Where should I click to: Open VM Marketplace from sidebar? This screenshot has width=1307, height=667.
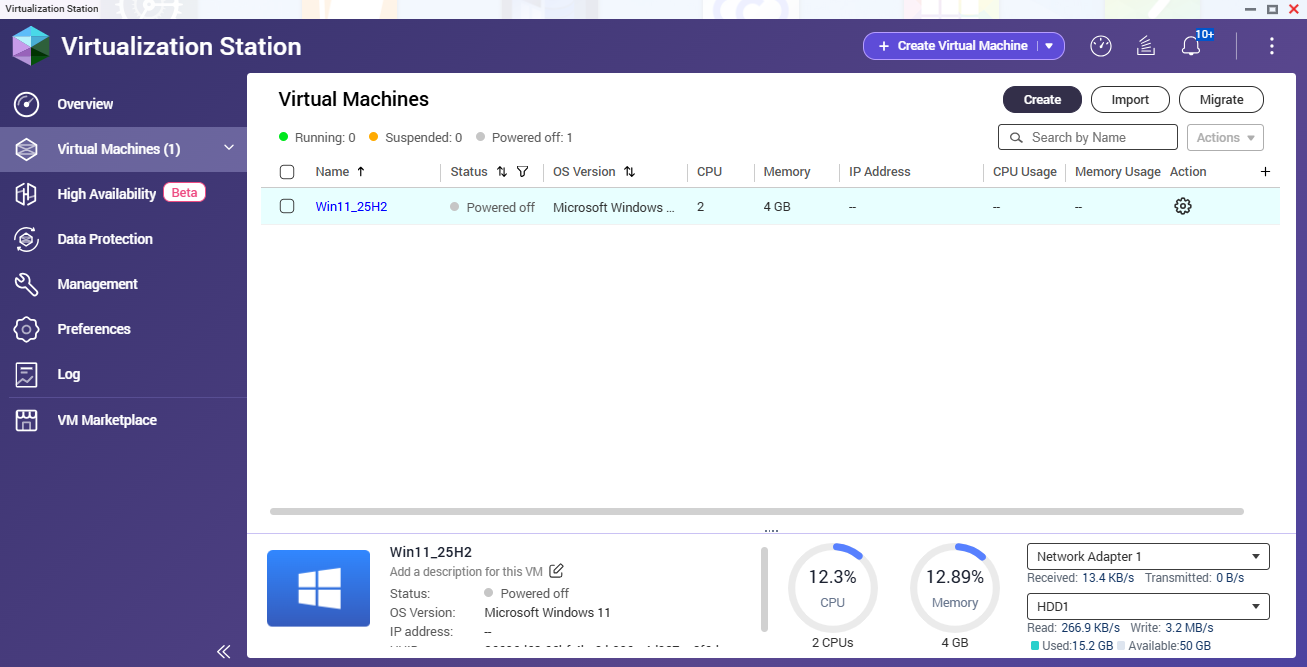(x=106, y=420)
